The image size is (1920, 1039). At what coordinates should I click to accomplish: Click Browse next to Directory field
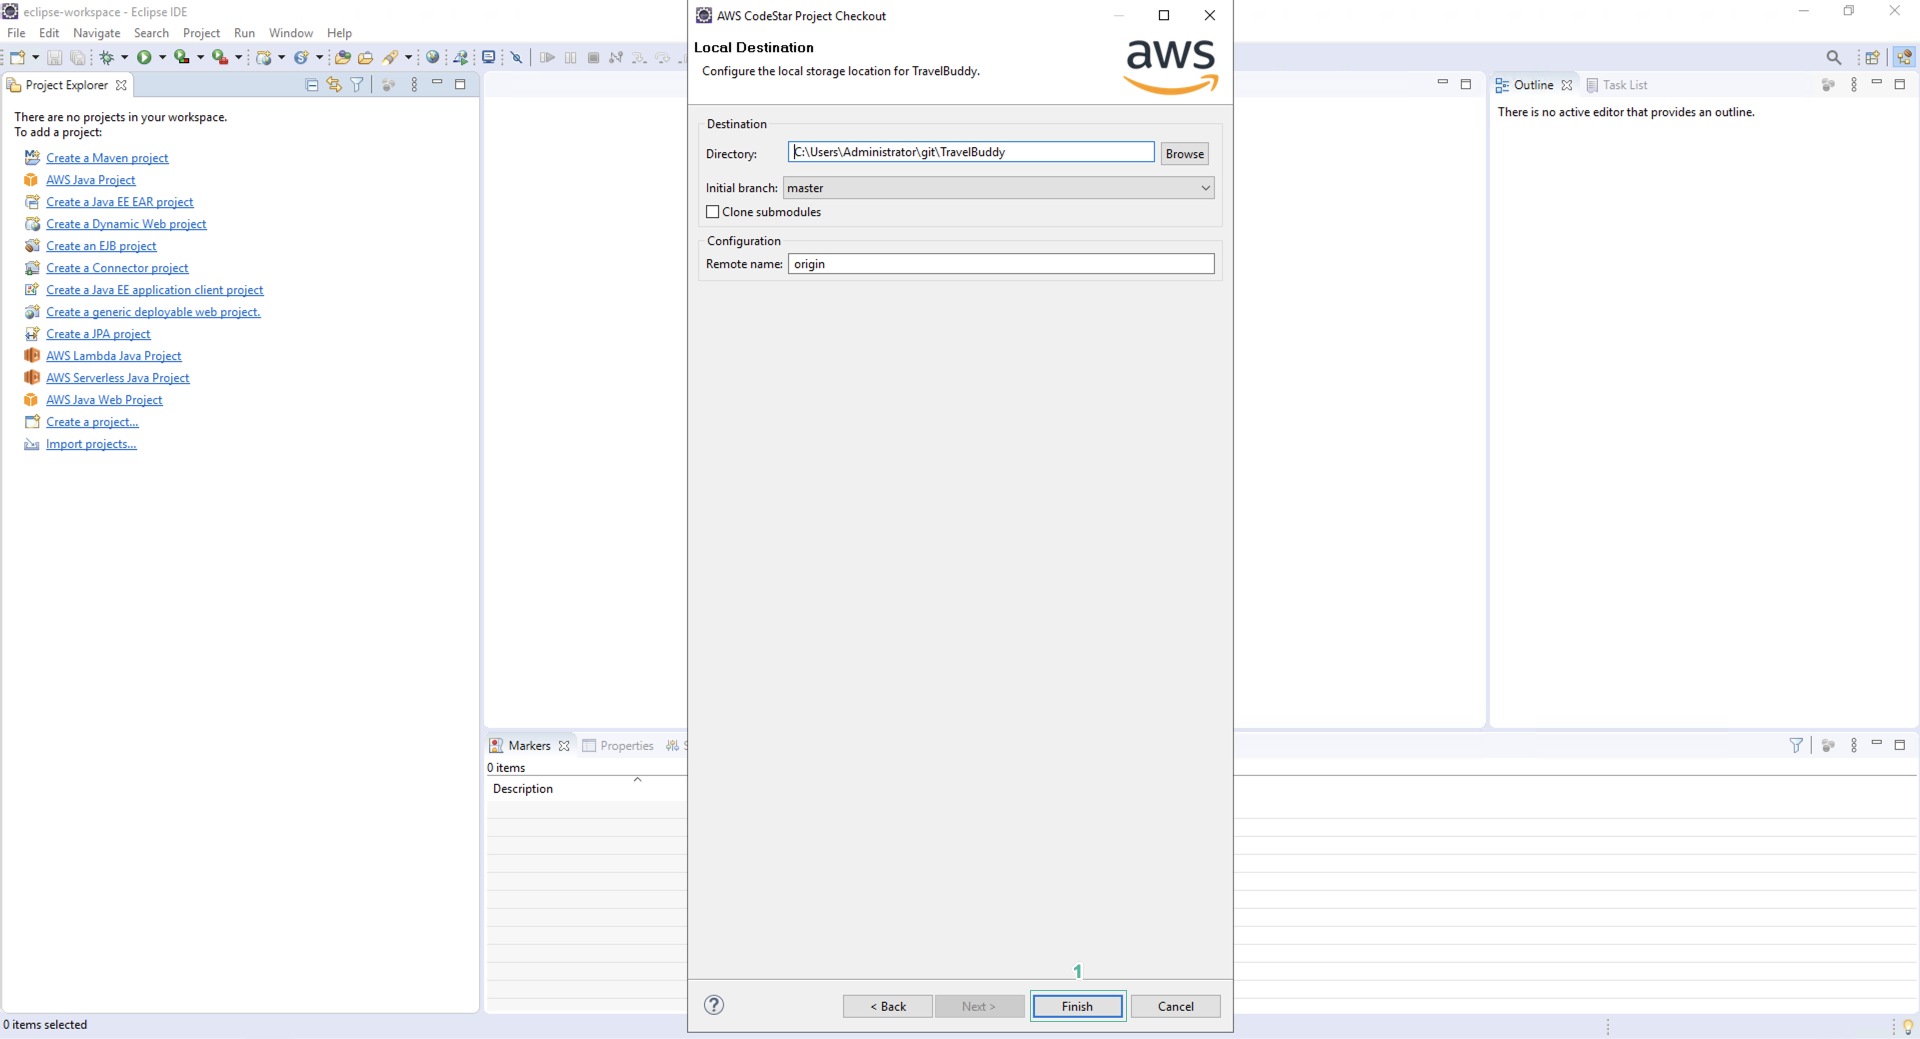[1184, 153]
